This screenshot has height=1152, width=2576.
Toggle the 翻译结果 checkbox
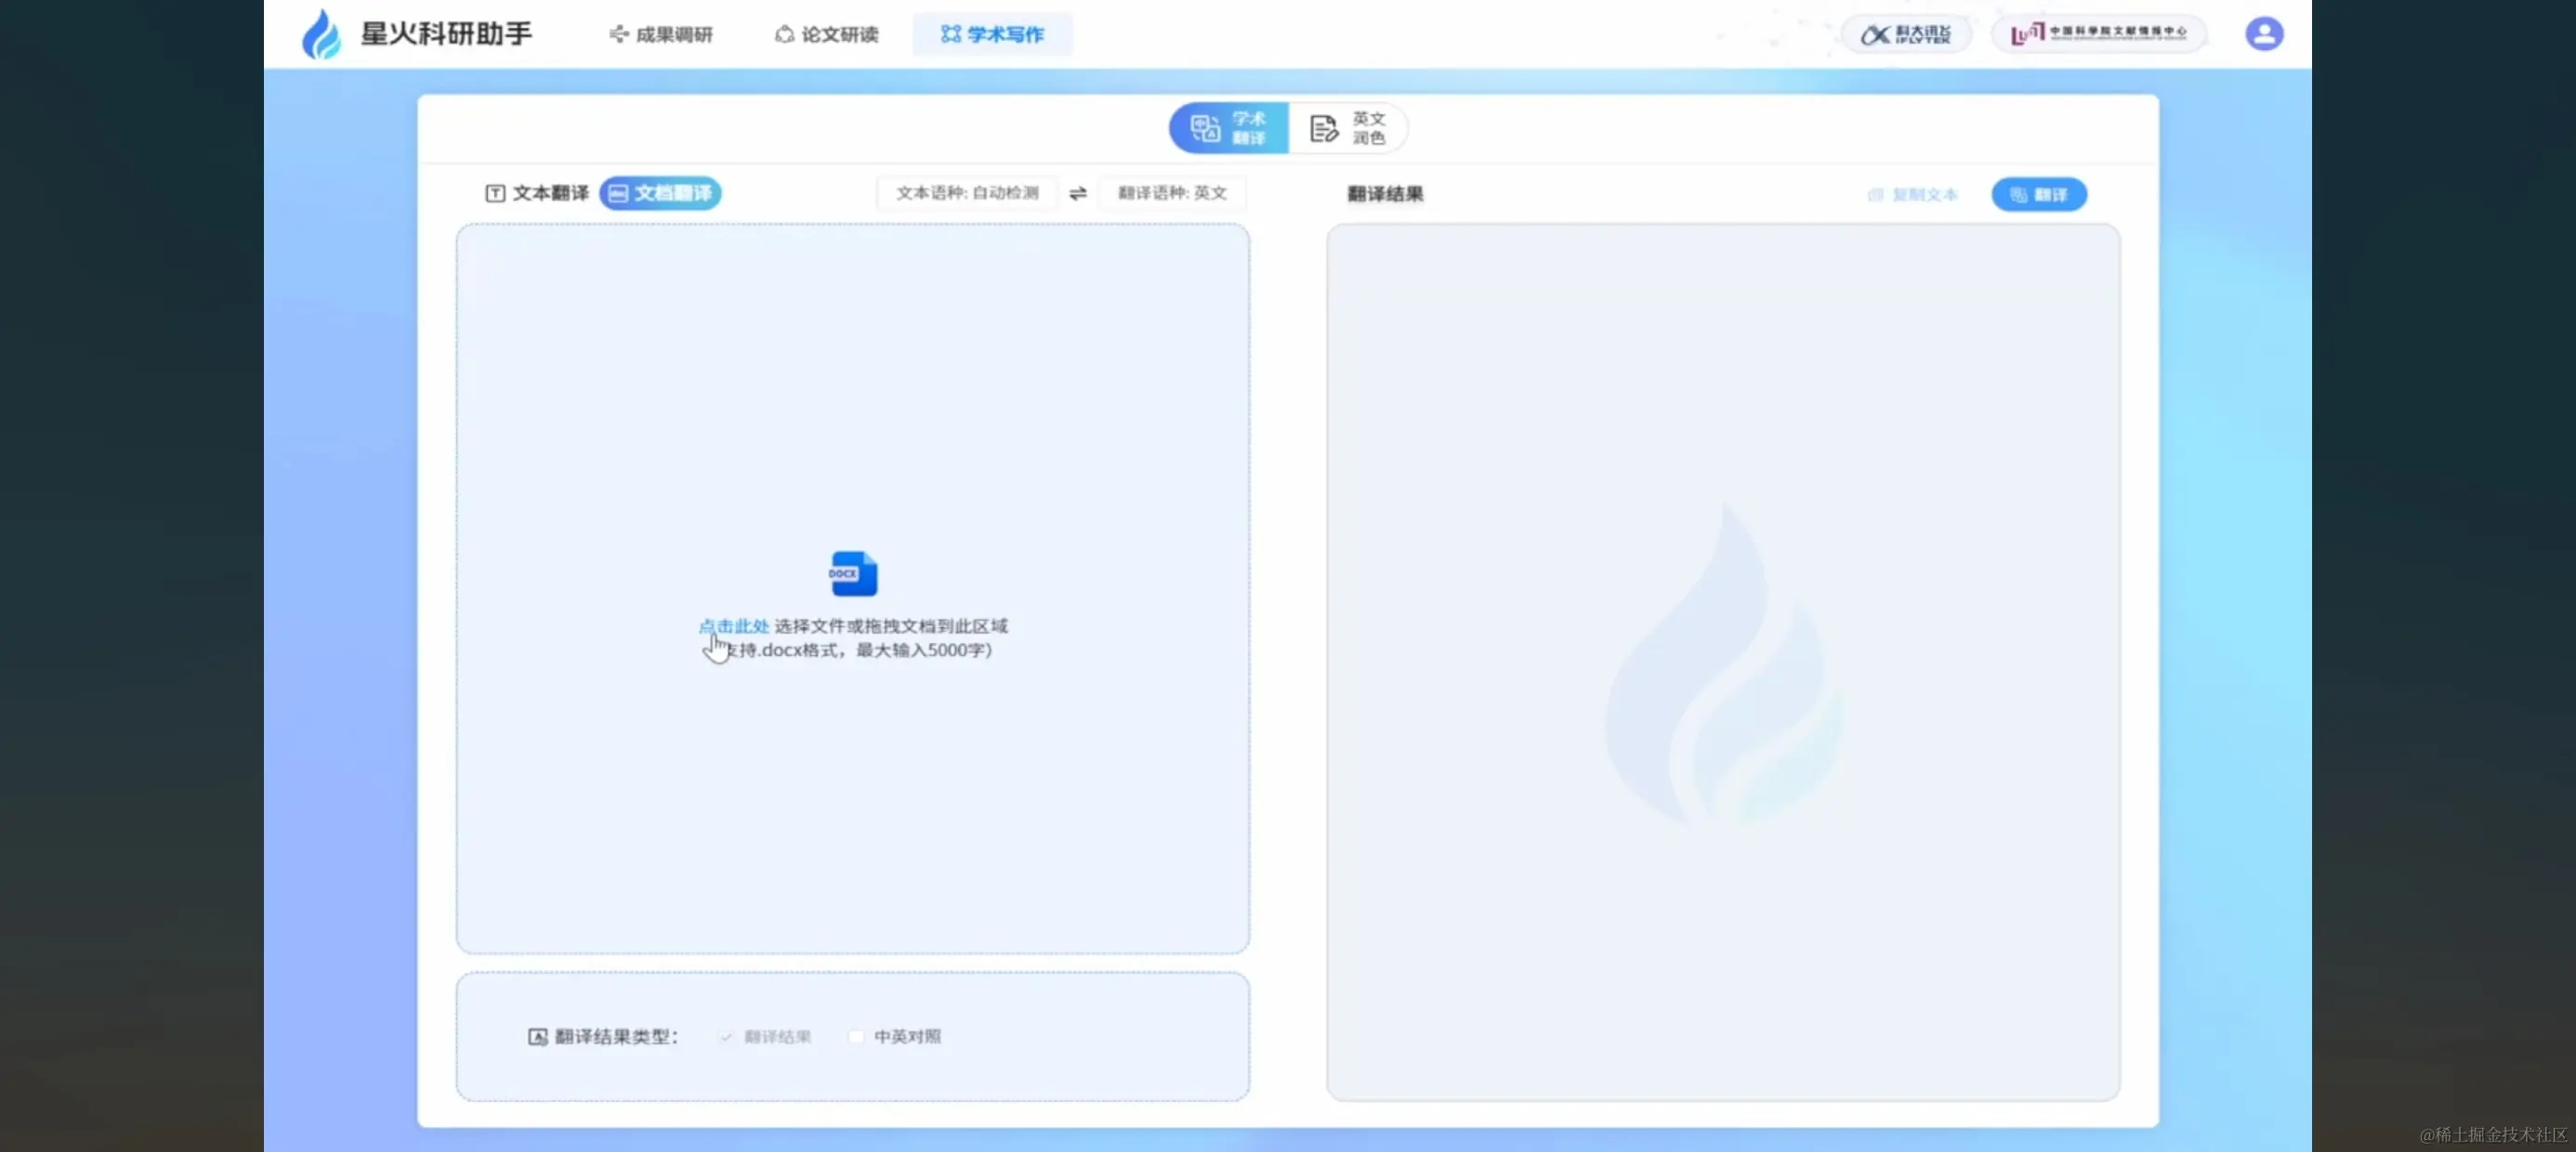coord(726,1037)
